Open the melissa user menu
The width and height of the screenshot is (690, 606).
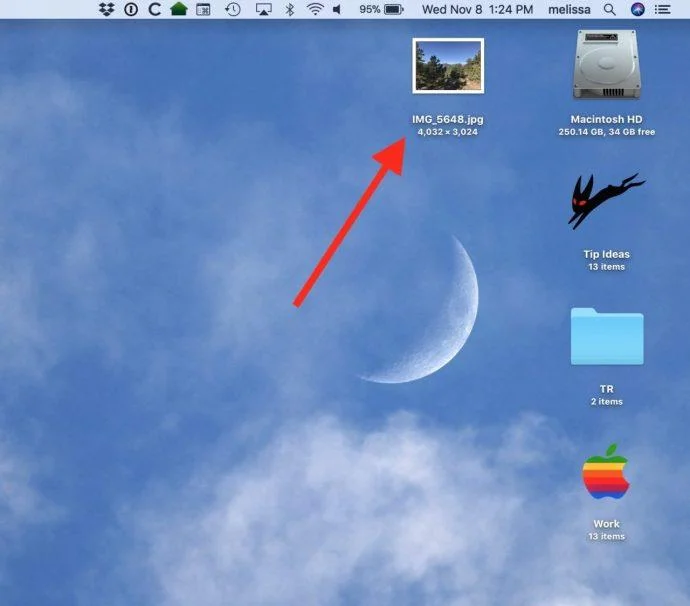(x=569, y=9)
